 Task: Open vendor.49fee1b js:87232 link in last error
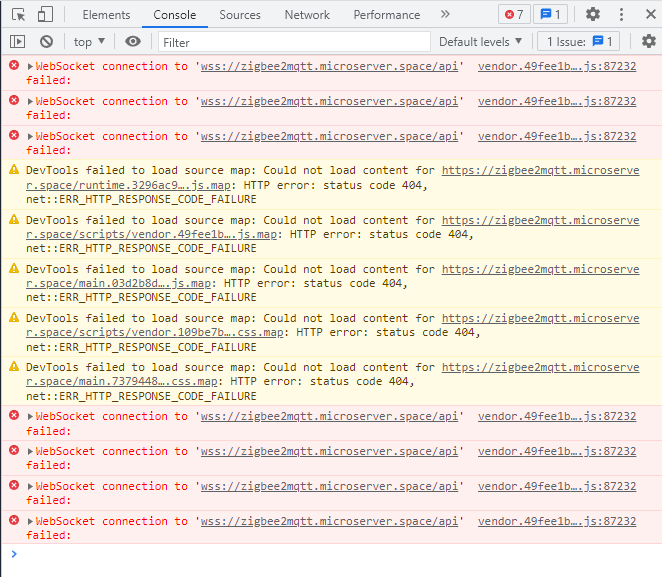tap(557, 521)
